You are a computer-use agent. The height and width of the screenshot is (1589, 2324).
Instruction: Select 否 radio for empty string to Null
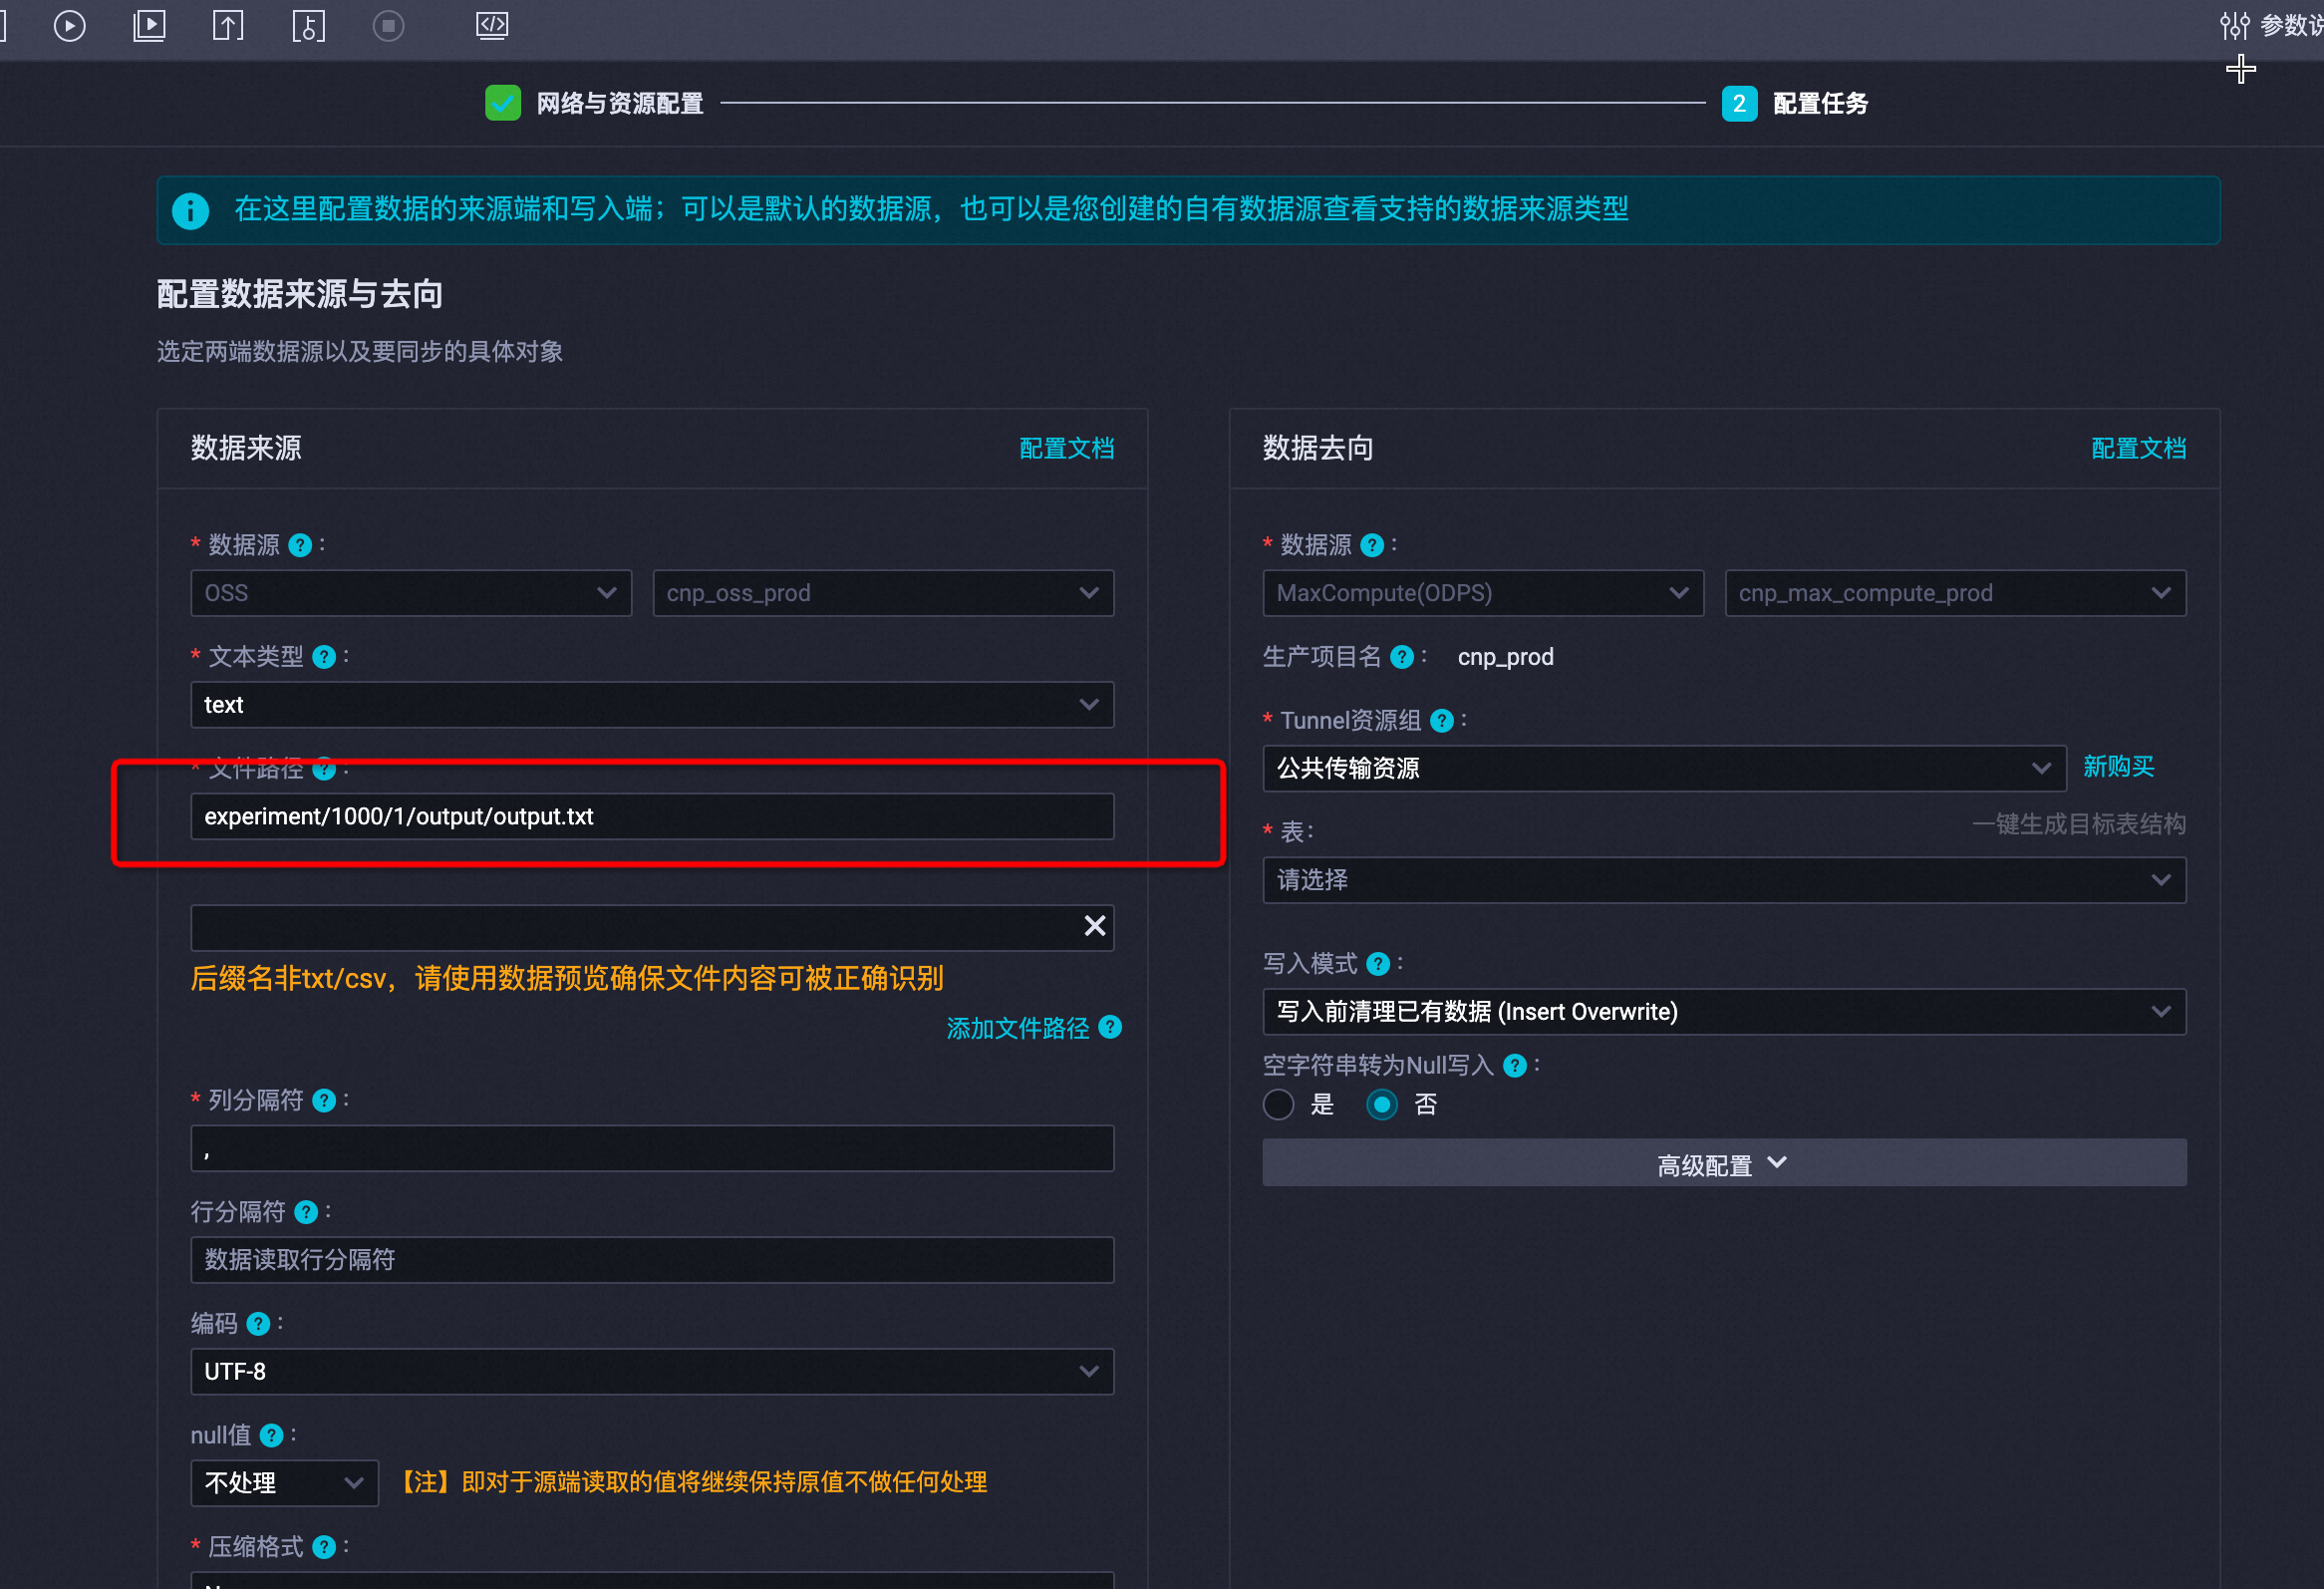click(x=1382, y=1105)
